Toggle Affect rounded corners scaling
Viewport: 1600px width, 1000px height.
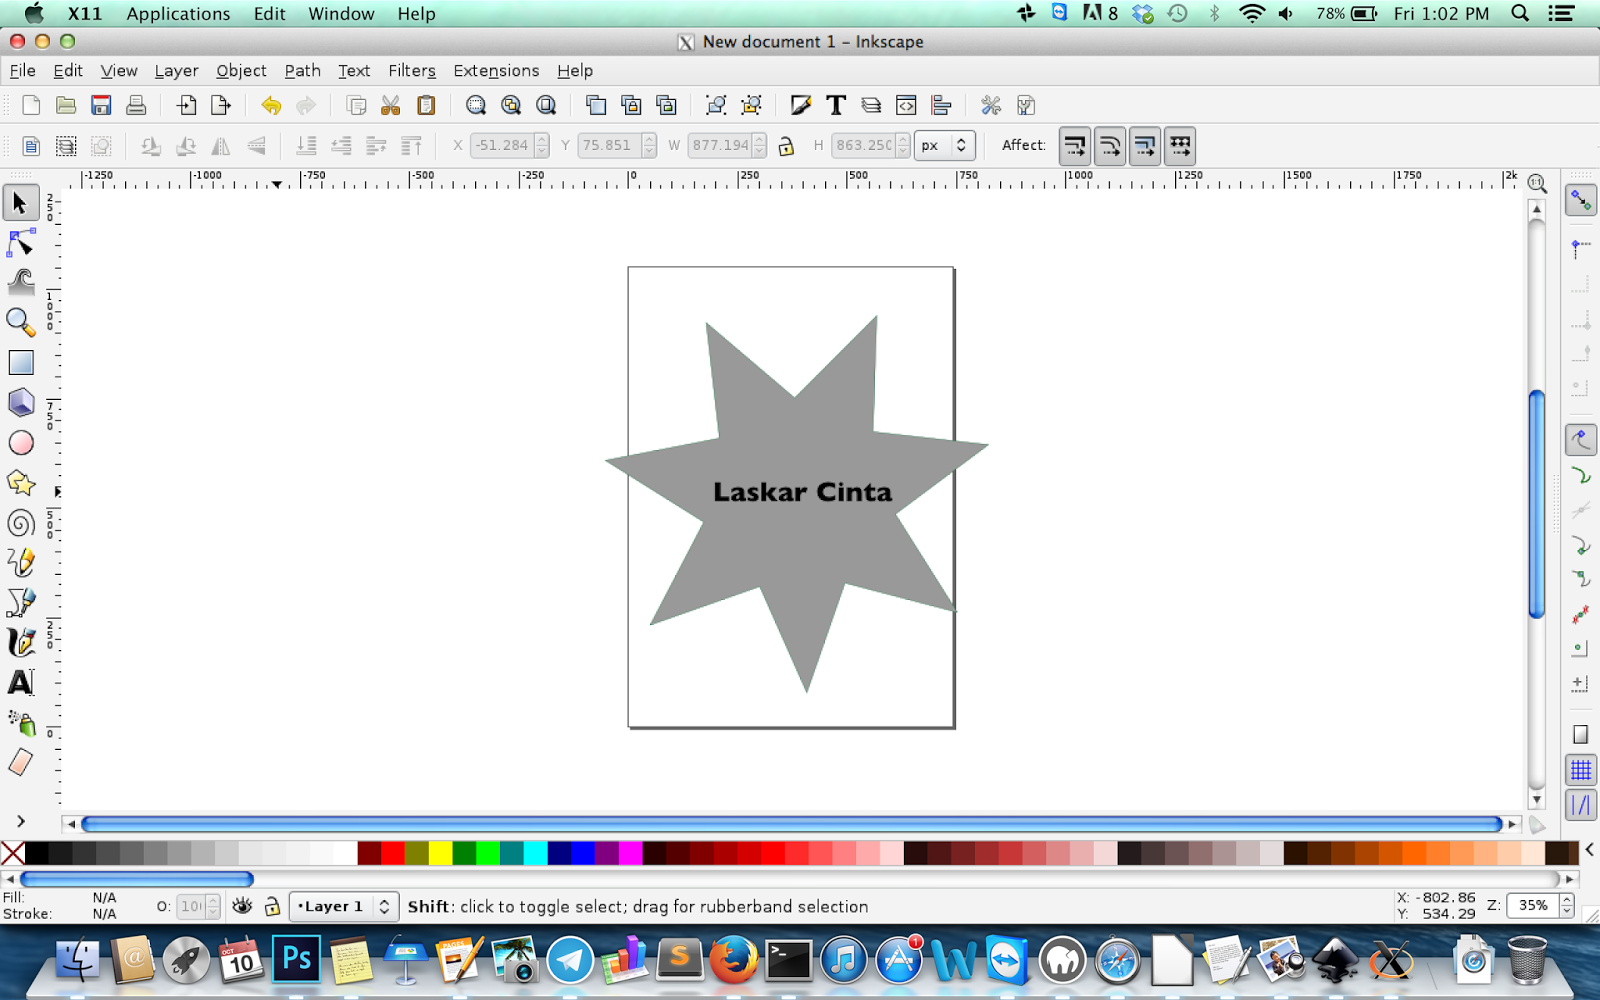click(x=1110, y=146)
